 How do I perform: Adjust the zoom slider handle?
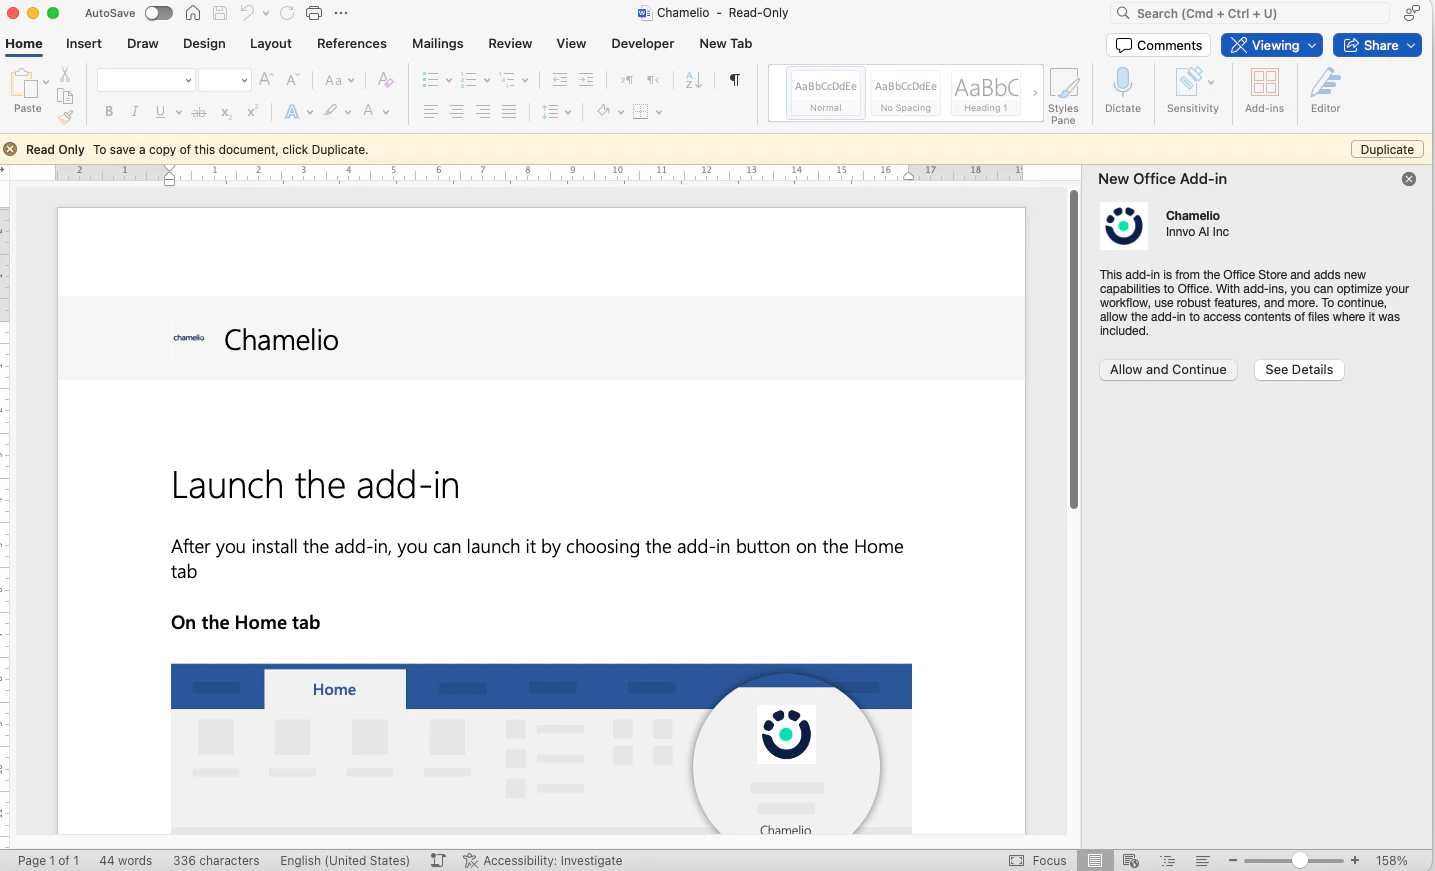[1299, 860]
